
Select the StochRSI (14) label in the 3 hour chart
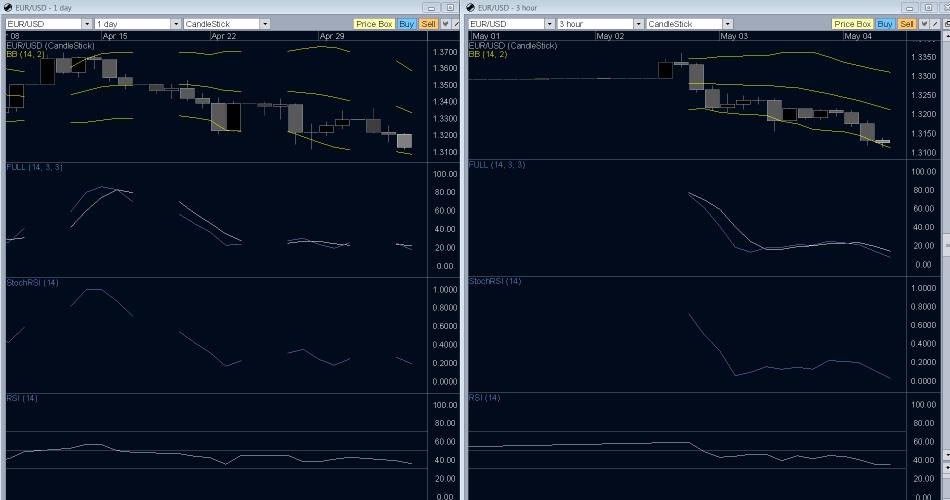click(x=495, y=281)
